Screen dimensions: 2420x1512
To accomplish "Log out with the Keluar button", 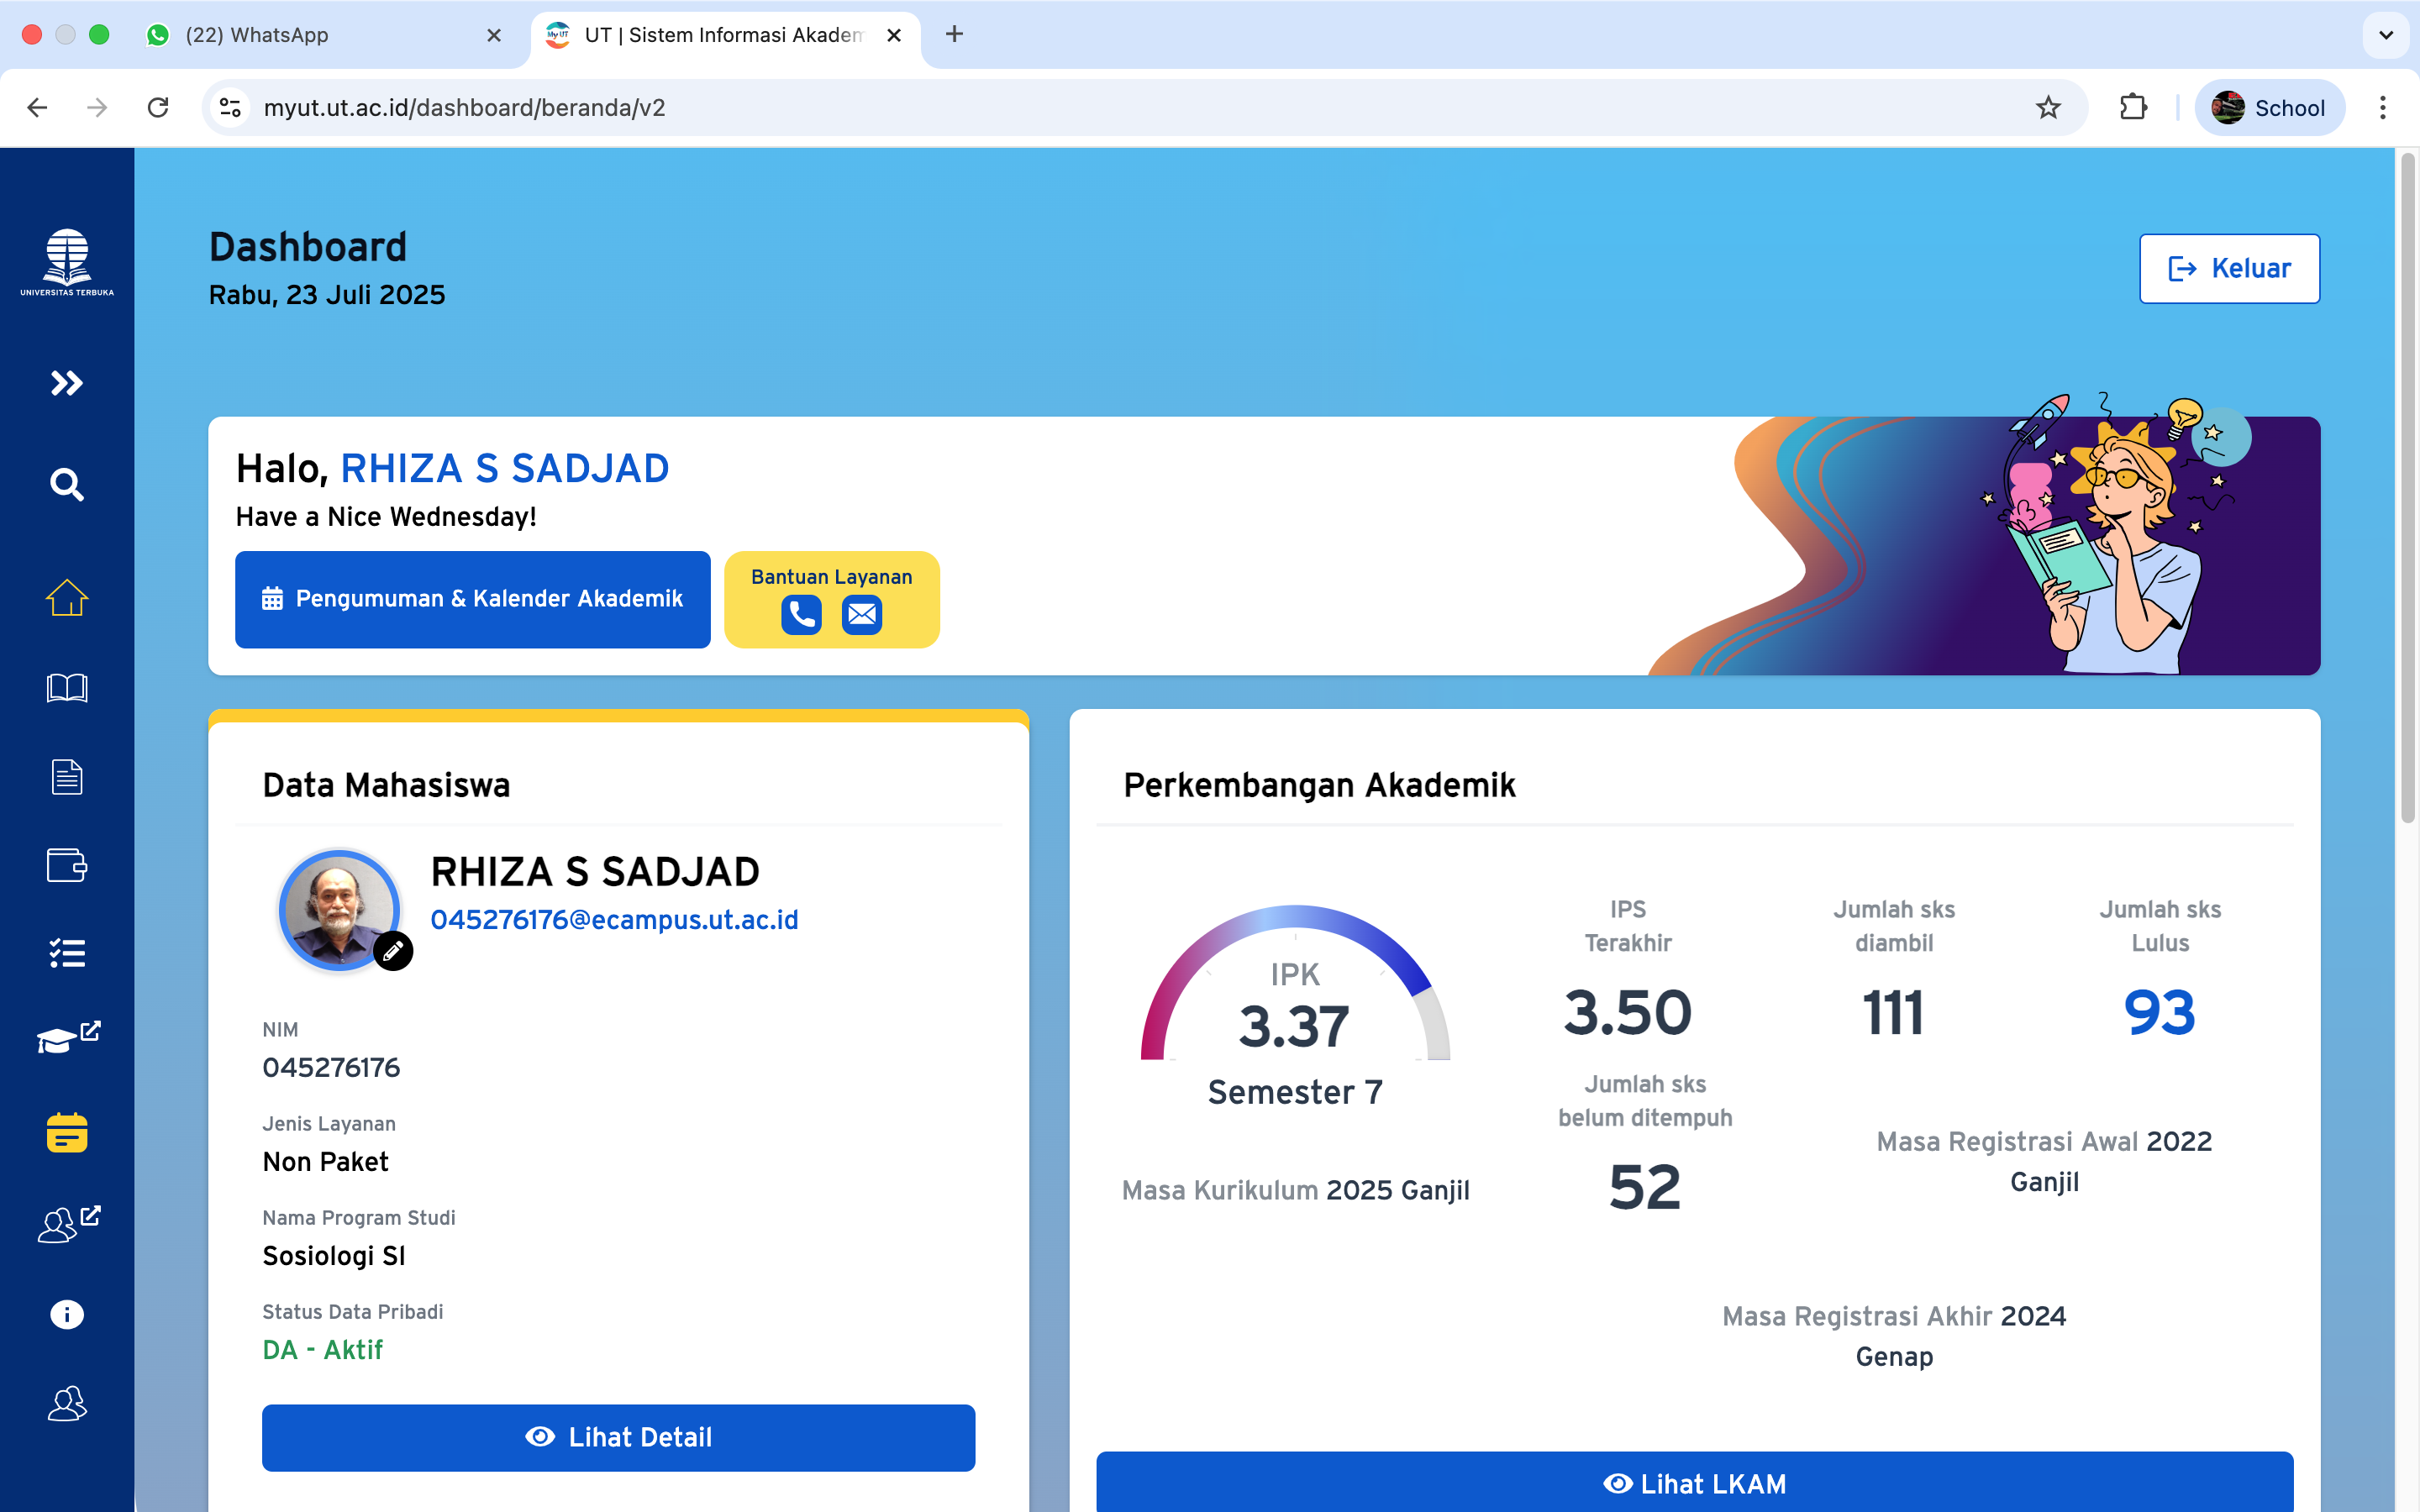I will coord(2229,268).
